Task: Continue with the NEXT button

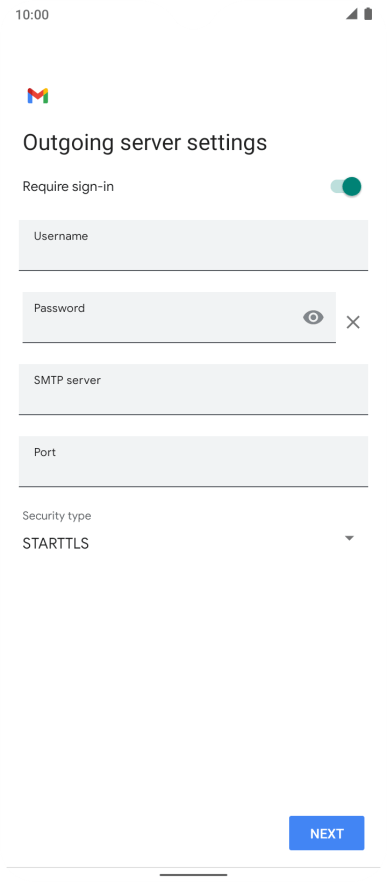Action: coord(327,833)
